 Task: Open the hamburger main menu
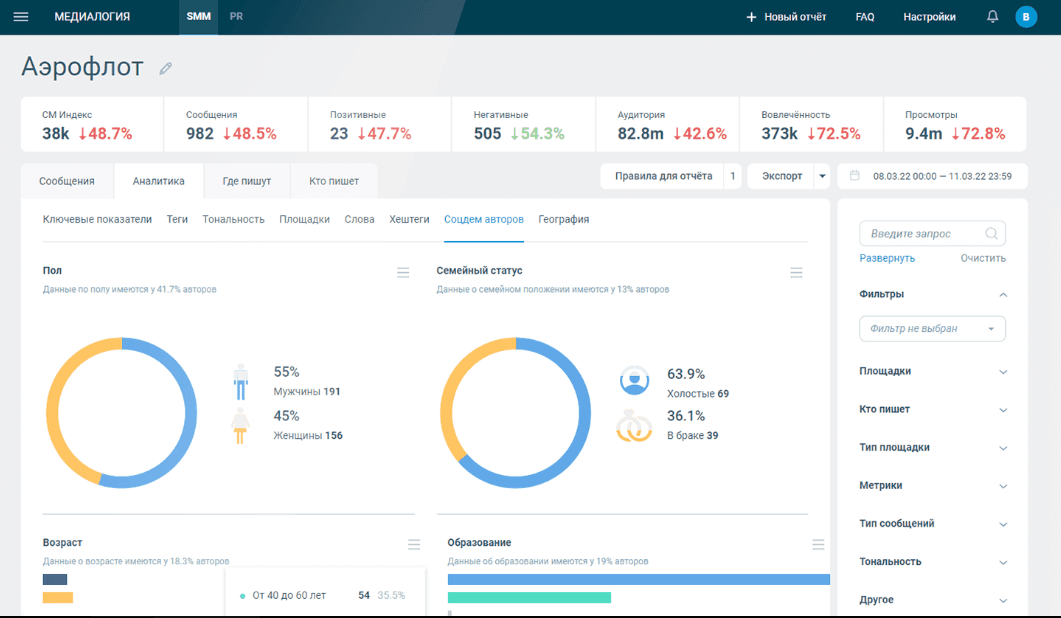21,17
